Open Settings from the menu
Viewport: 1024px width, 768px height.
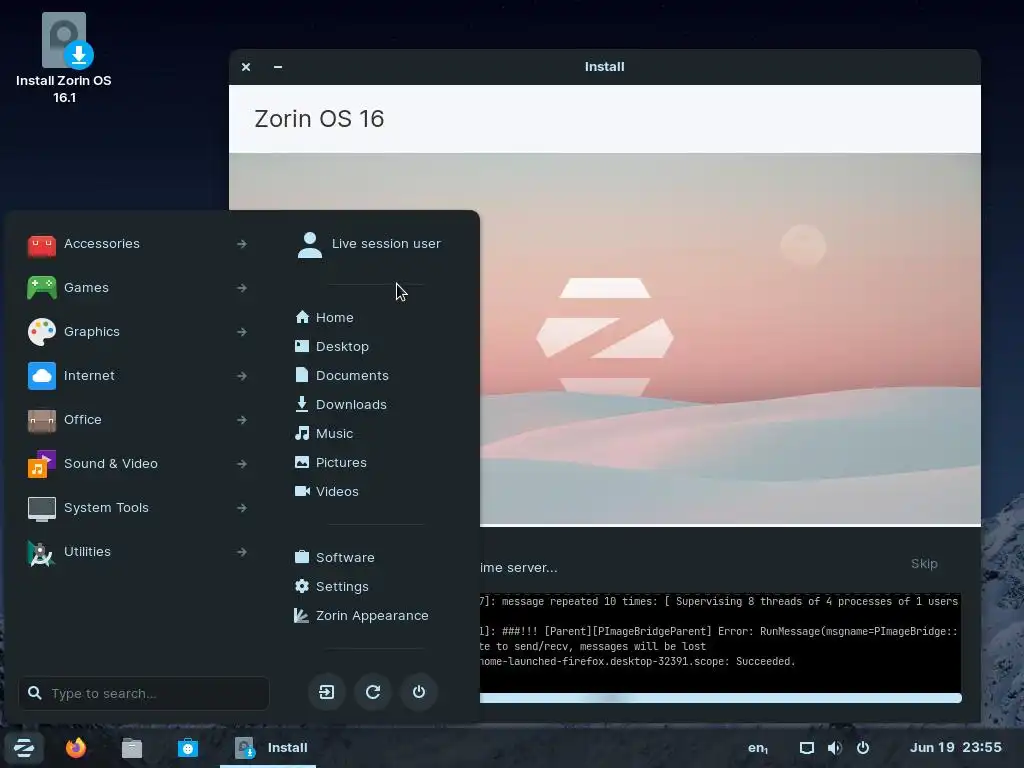pyautogui.click(x=332, y=586)
